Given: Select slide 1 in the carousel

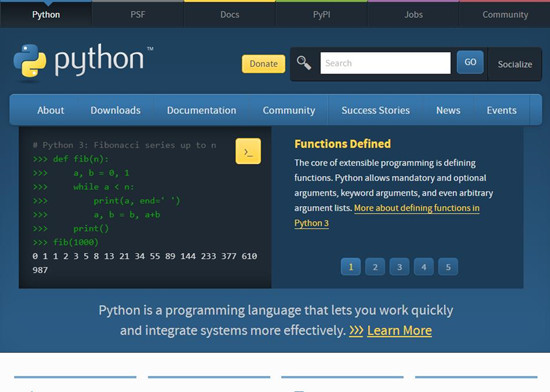Looking at the screenshot, I should coord(351,267).
